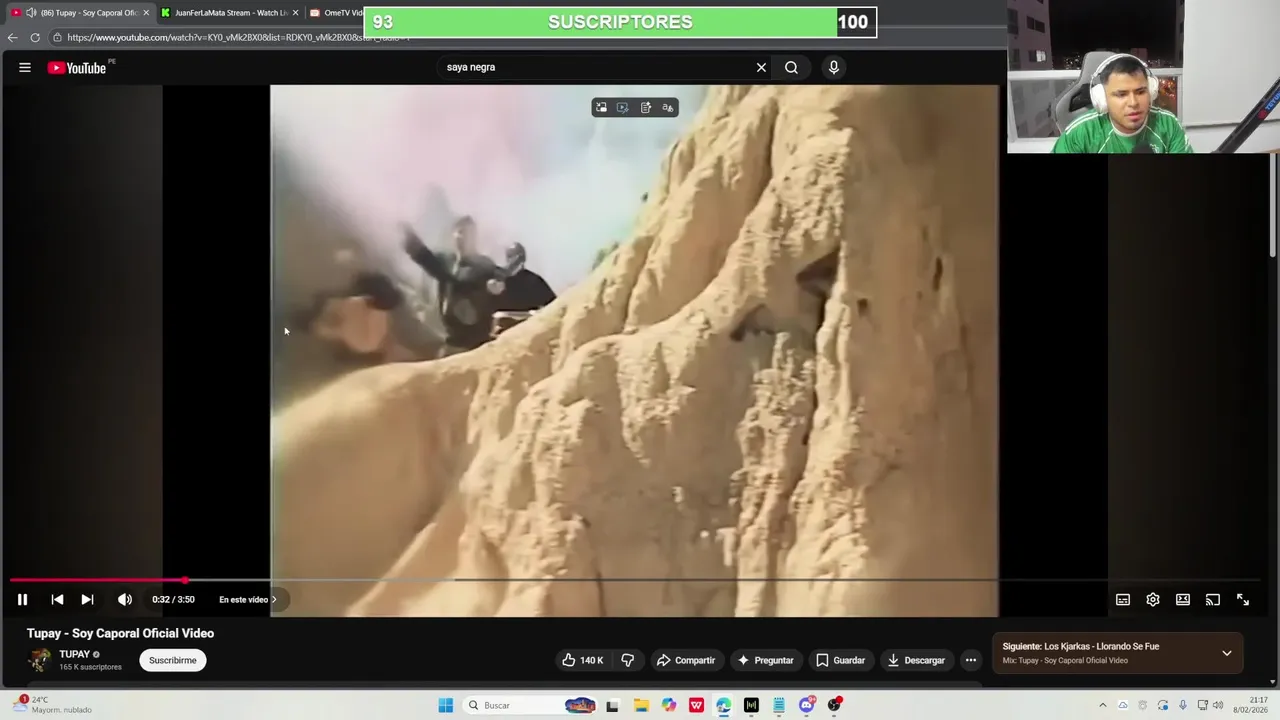The height and width of the screenshot is (720, 1280).
Task: Open OBS Studio from the taskbar
Action: (835, 705)
